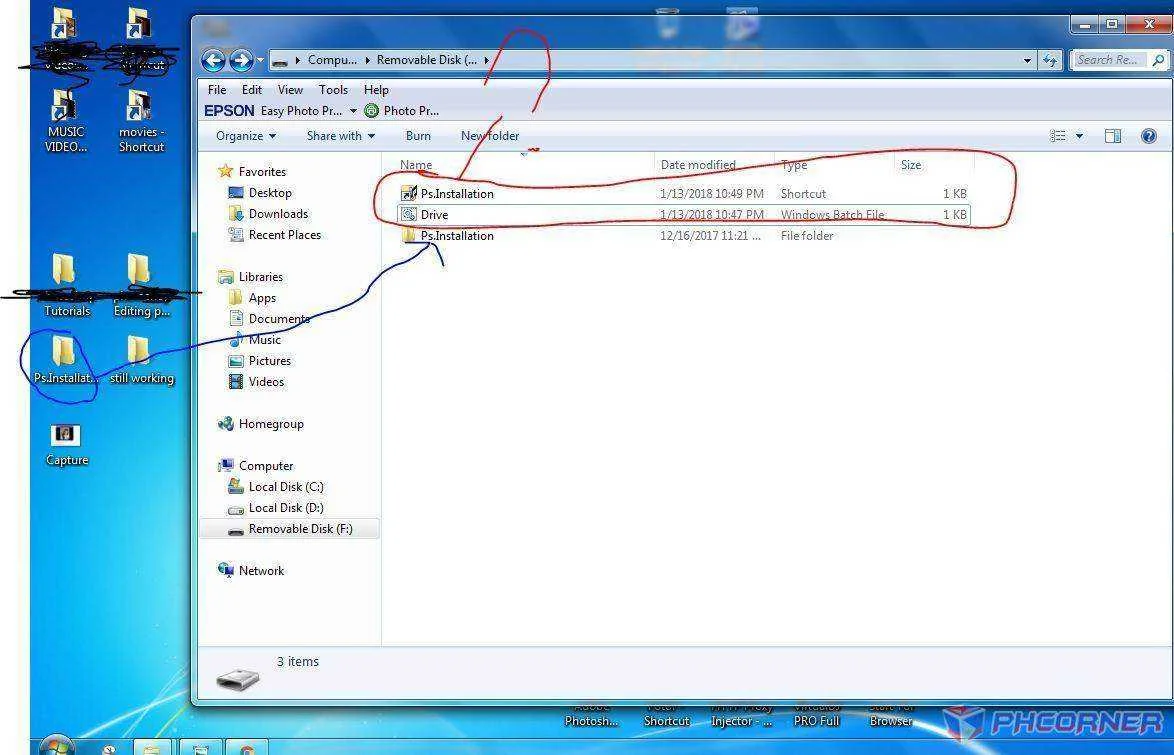Select Tutorials desktop folder
The image size is (1174, 755).
coord(66,286)
